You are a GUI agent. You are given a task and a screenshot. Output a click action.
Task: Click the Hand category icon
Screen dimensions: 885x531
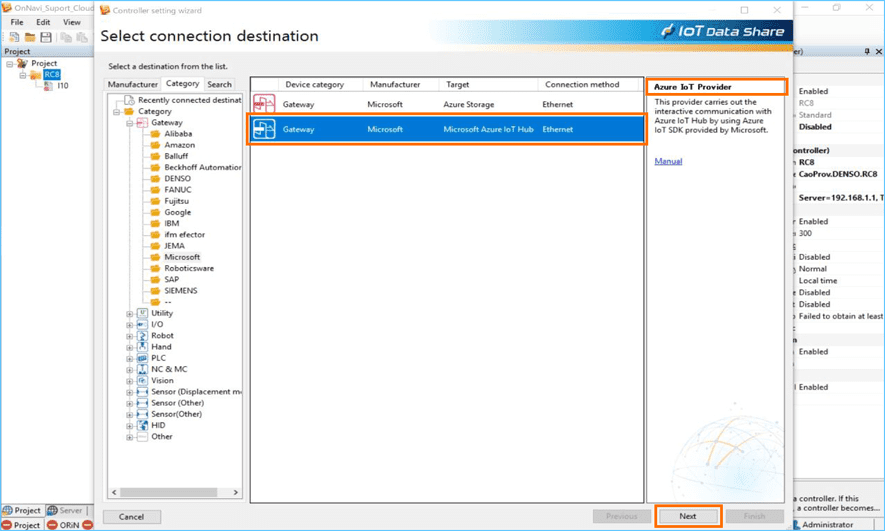point(142,347)
